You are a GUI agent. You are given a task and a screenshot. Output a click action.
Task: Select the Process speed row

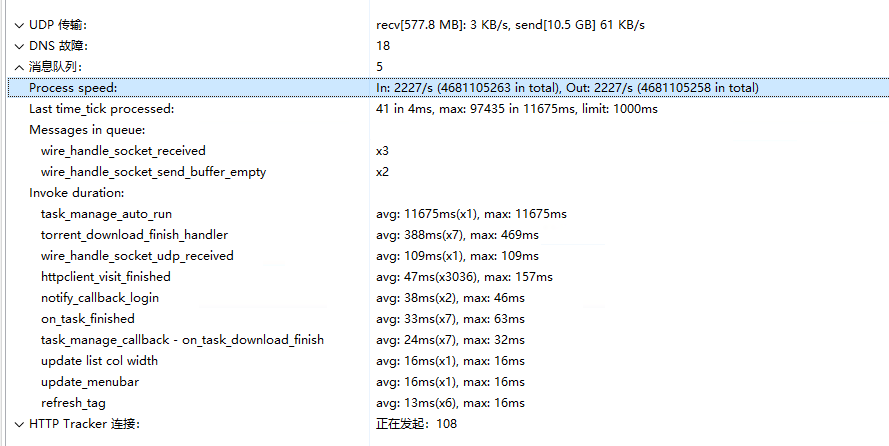point(73,88)
